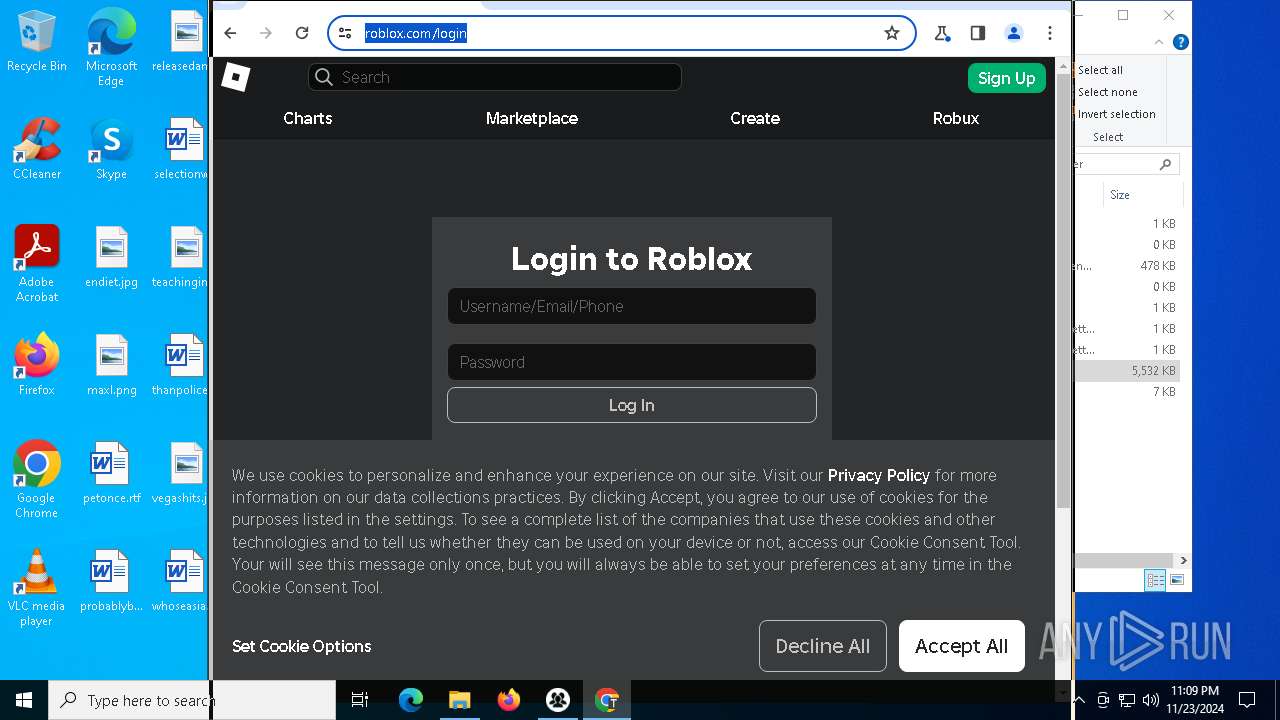Collapse the File Explorer ribbon chevron
1280x720 pixels.
[x=1159, y=42]
